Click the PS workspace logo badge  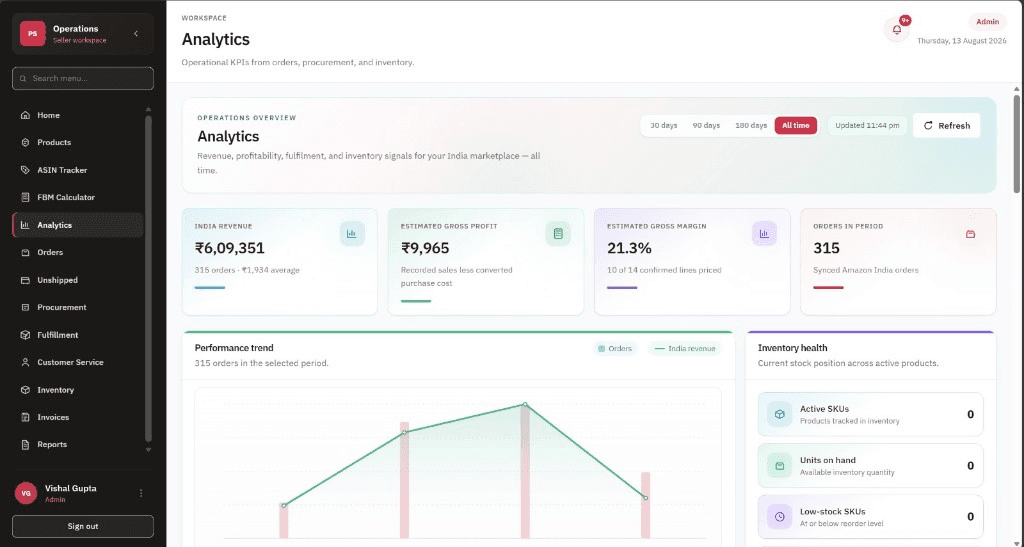pos(32,34)
